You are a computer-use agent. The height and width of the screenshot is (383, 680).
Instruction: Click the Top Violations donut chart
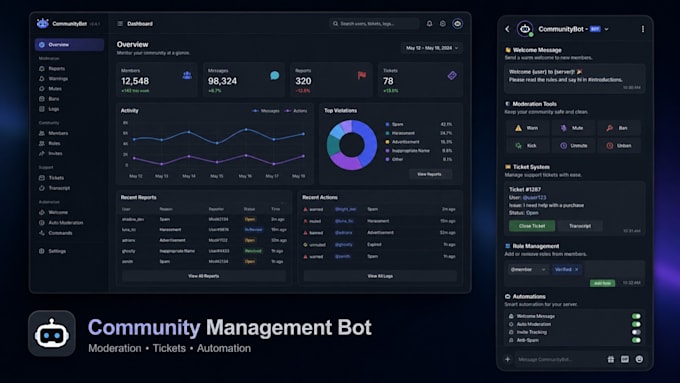[x=352, y=145]
